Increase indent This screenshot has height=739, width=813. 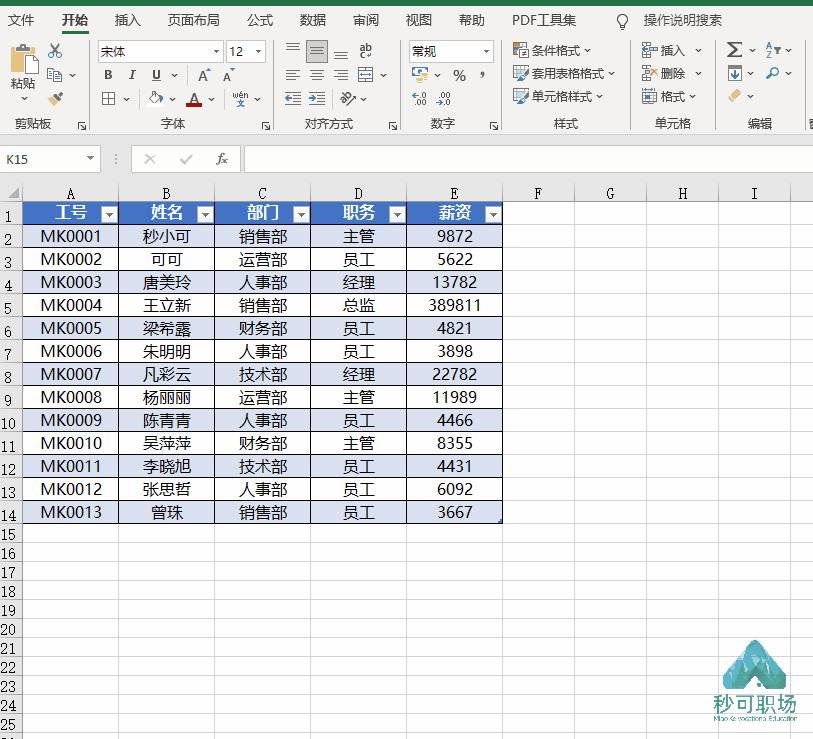(x=317, y=98)
